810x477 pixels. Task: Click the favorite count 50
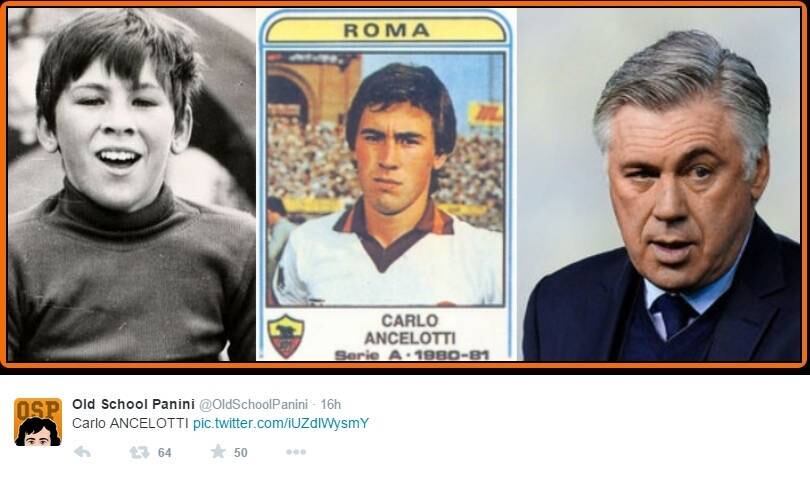[x=241, y=453]
